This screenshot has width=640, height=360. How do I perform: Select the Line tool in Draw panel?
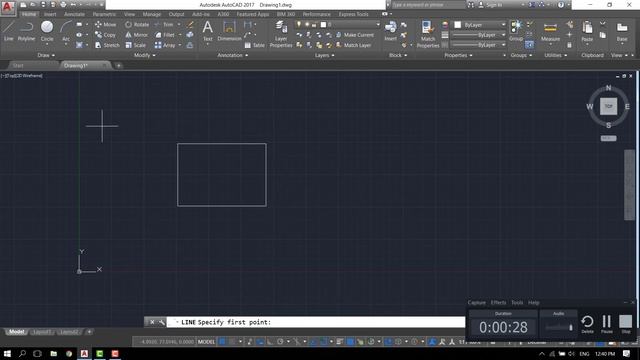8,31
